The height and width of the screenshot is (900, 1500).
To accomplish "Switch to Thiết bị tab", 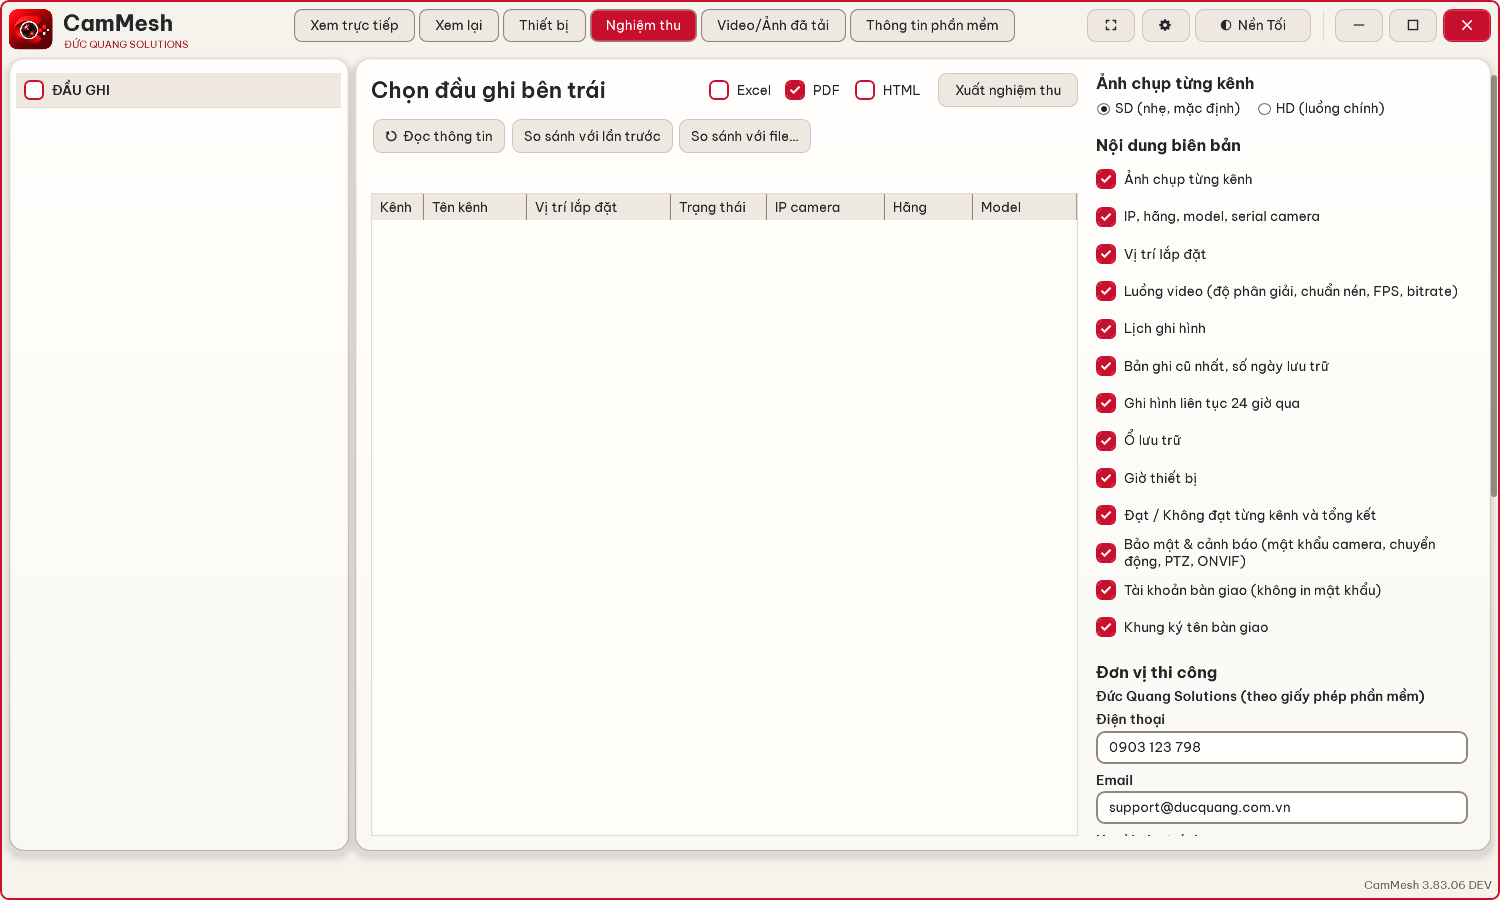I will pyautogui.click(x=544, y=25).
